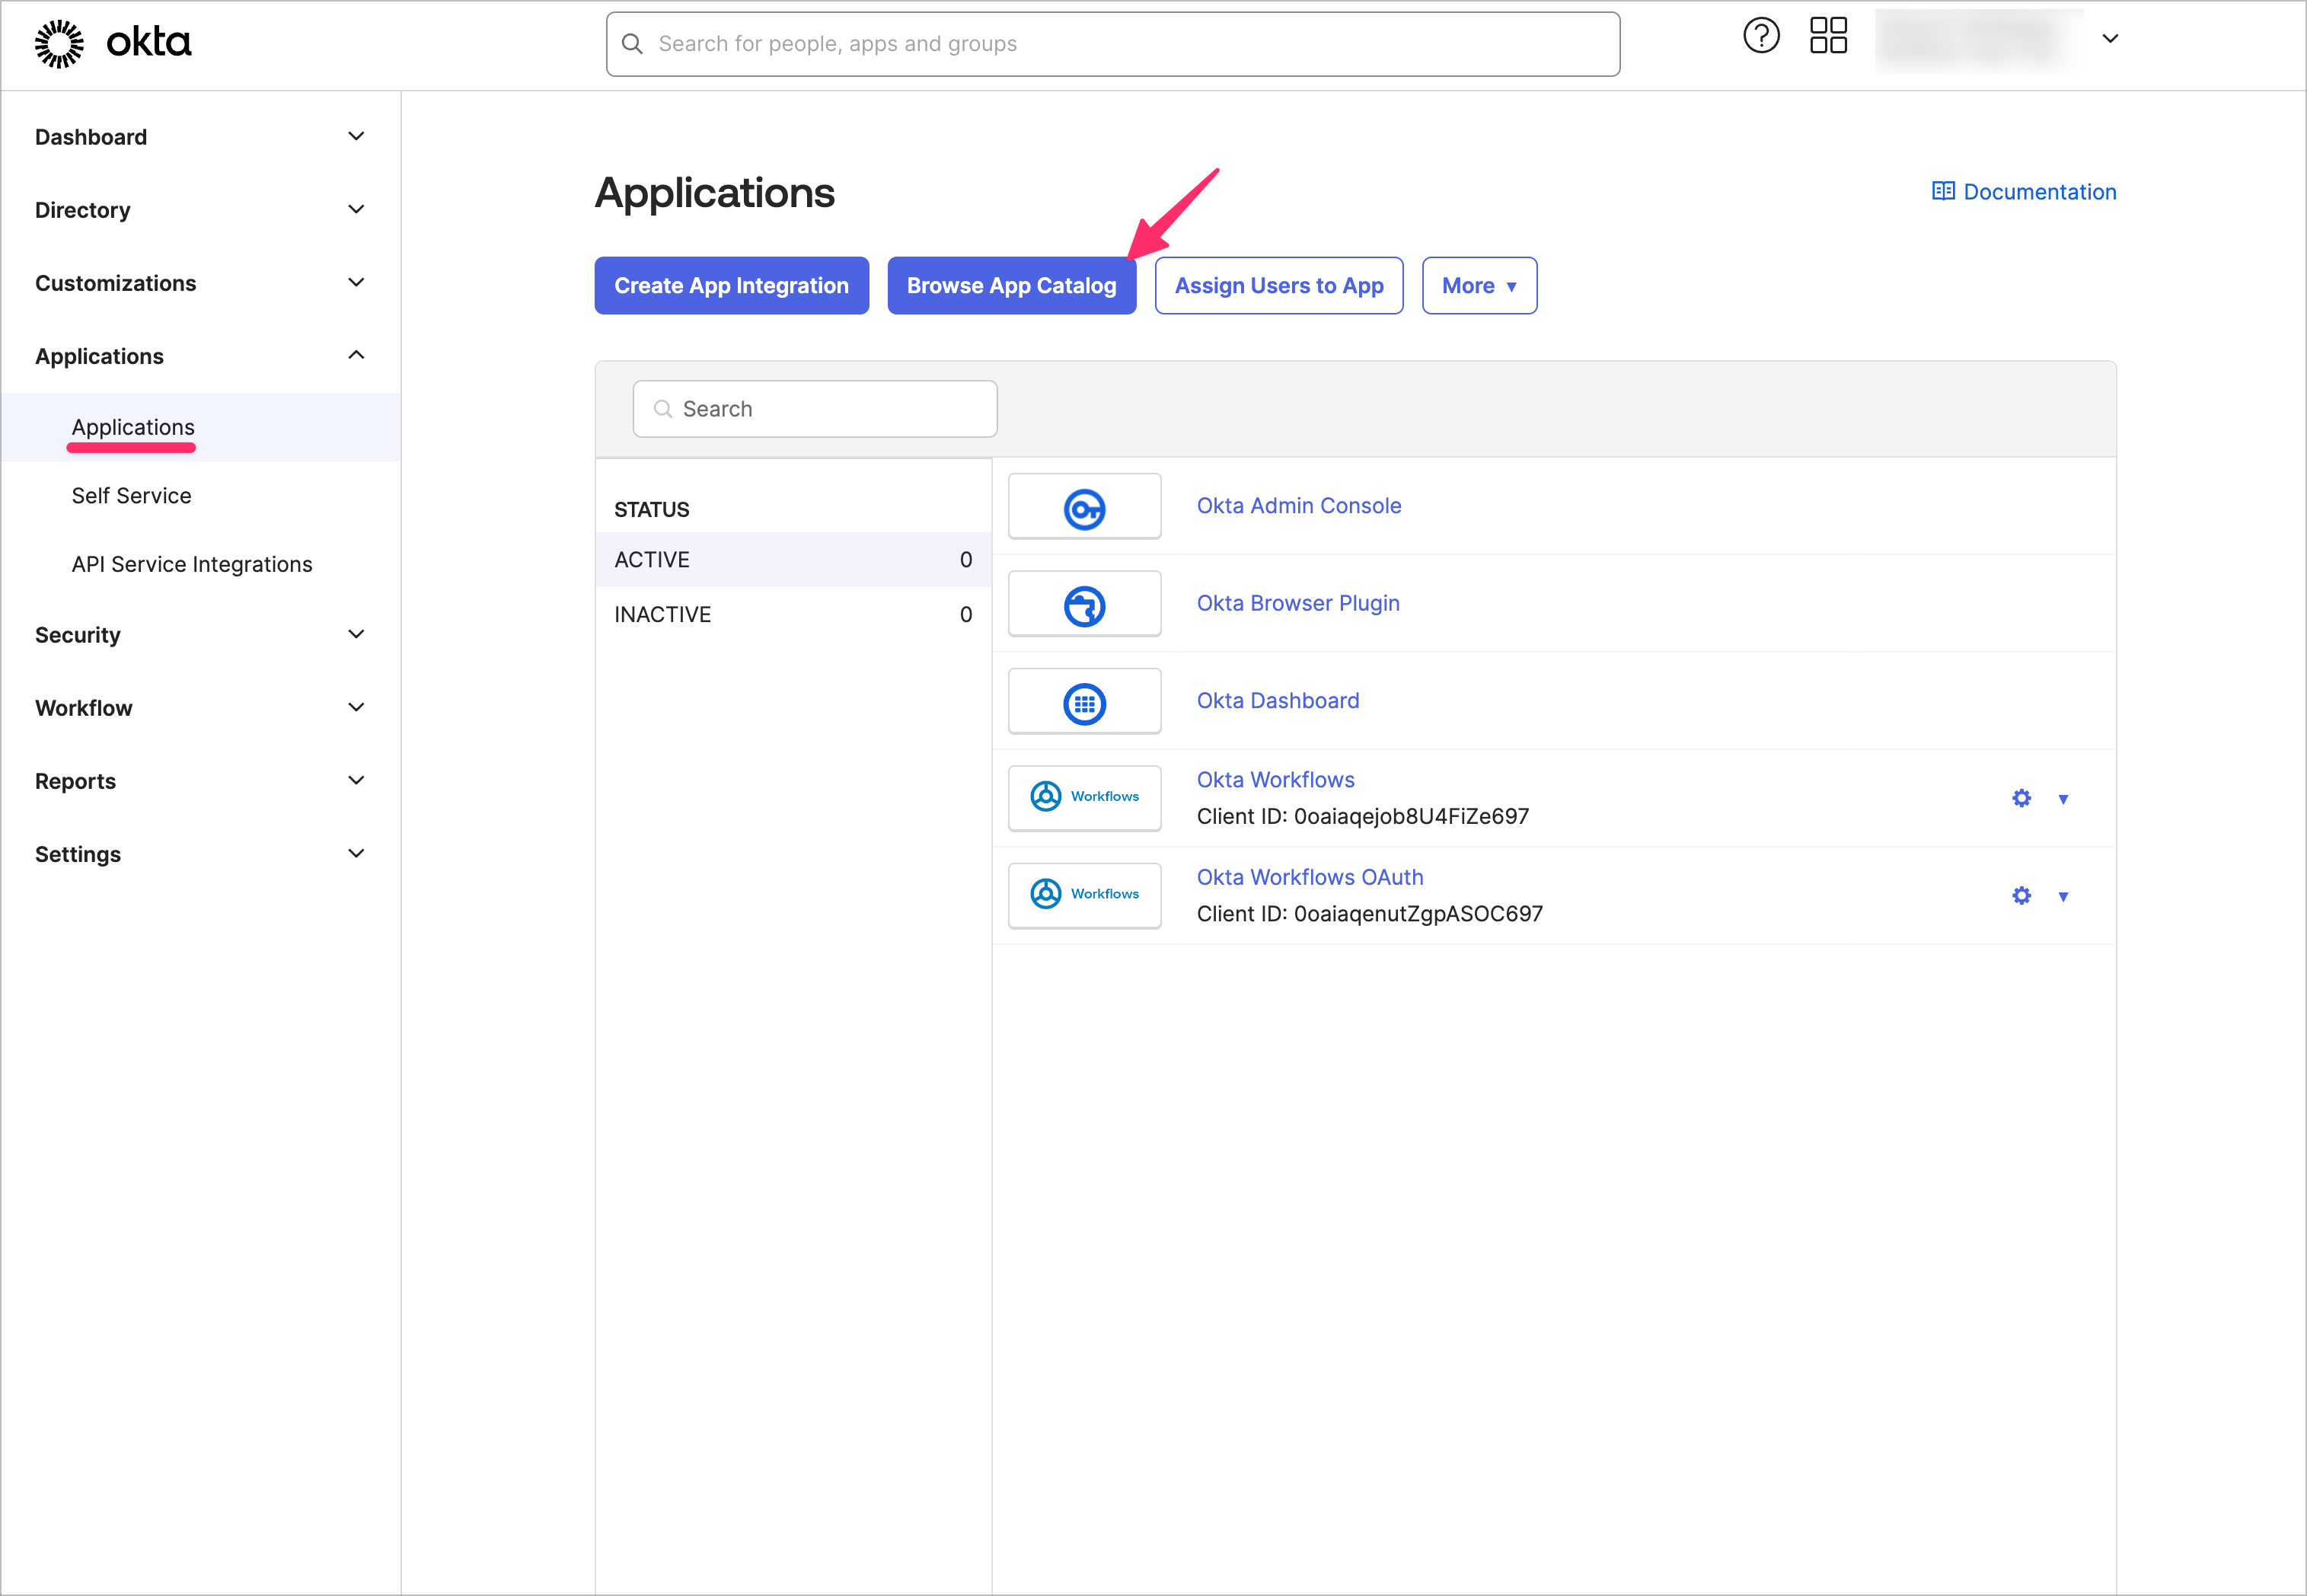Click the Okta Workflows OAuth app logo
Image resolution: width=2307 pixels, height=1596 pixels.
point(1084,894)
